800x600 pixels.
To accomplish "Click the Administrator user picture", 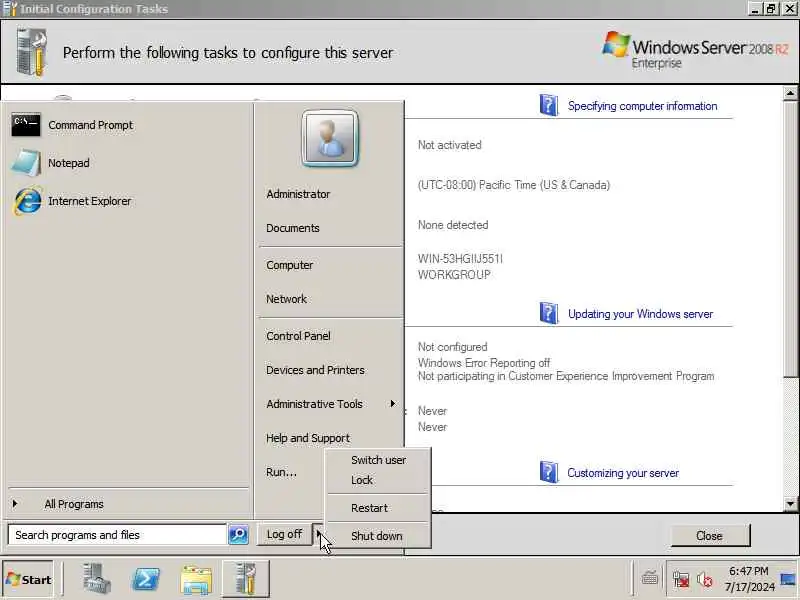I will [x=330, y=138].
